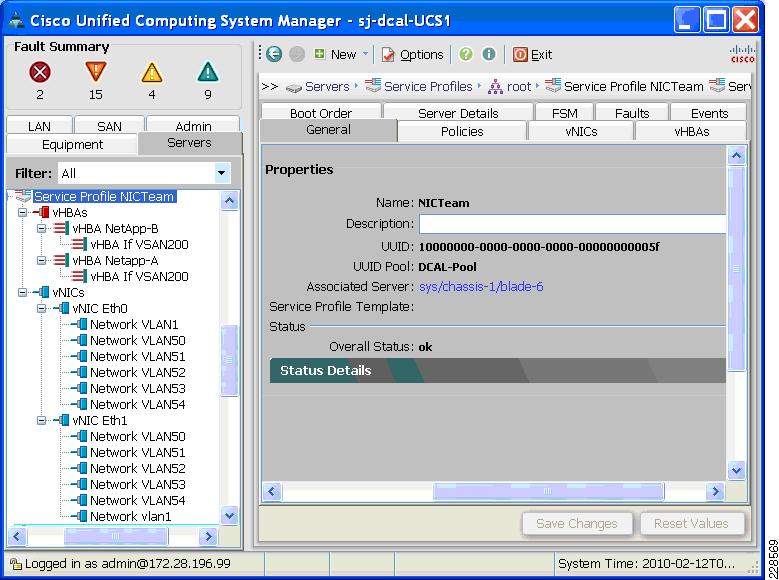Click the vHBA NetApp-B icon
This screenshot has width=779, height=580.
pyautogui.click(x=61, y=229)
